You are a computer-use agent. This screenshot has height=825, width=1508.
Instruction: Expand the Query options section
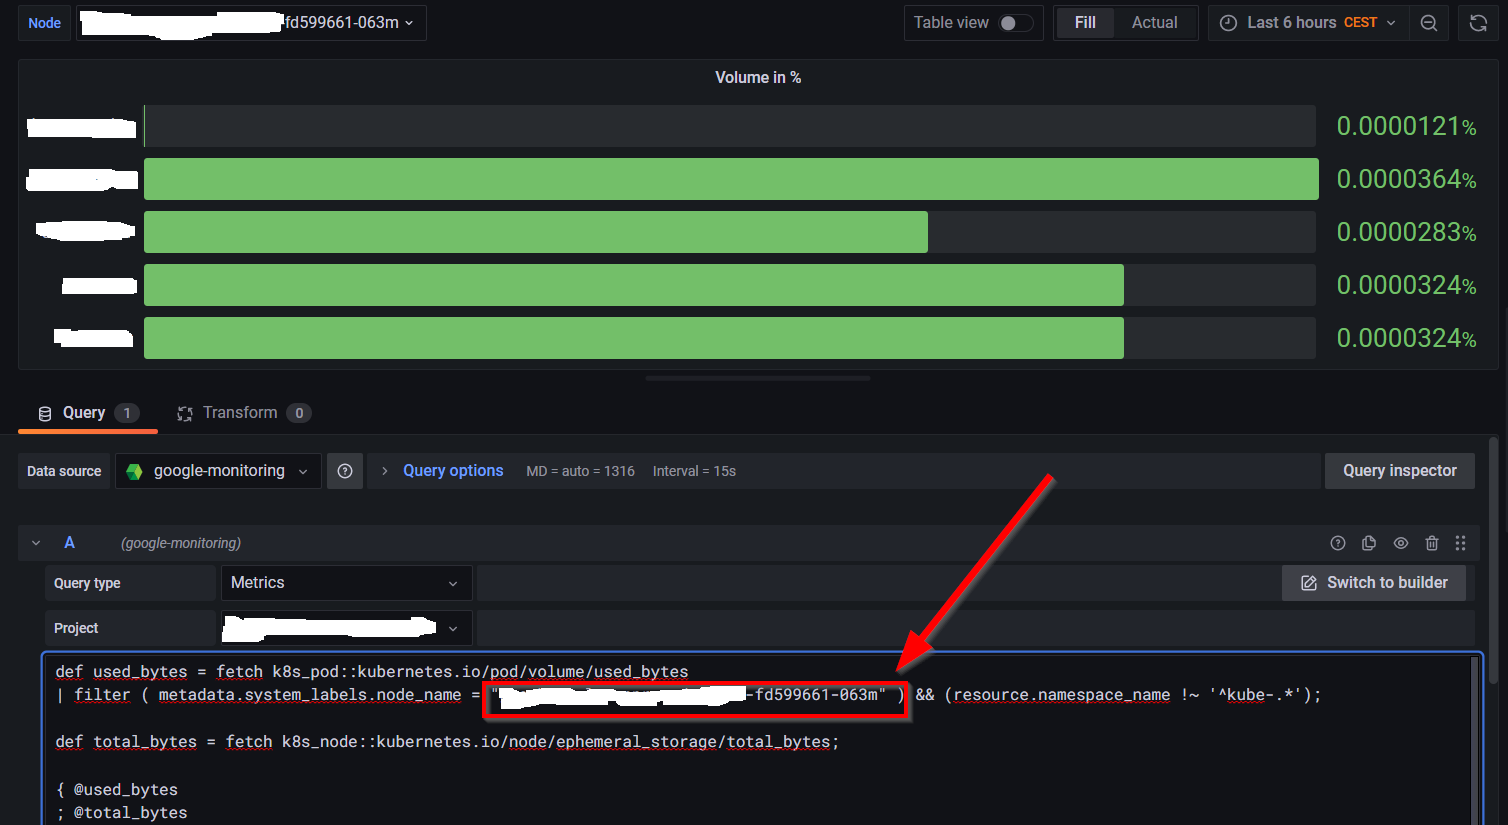[453, 470]
